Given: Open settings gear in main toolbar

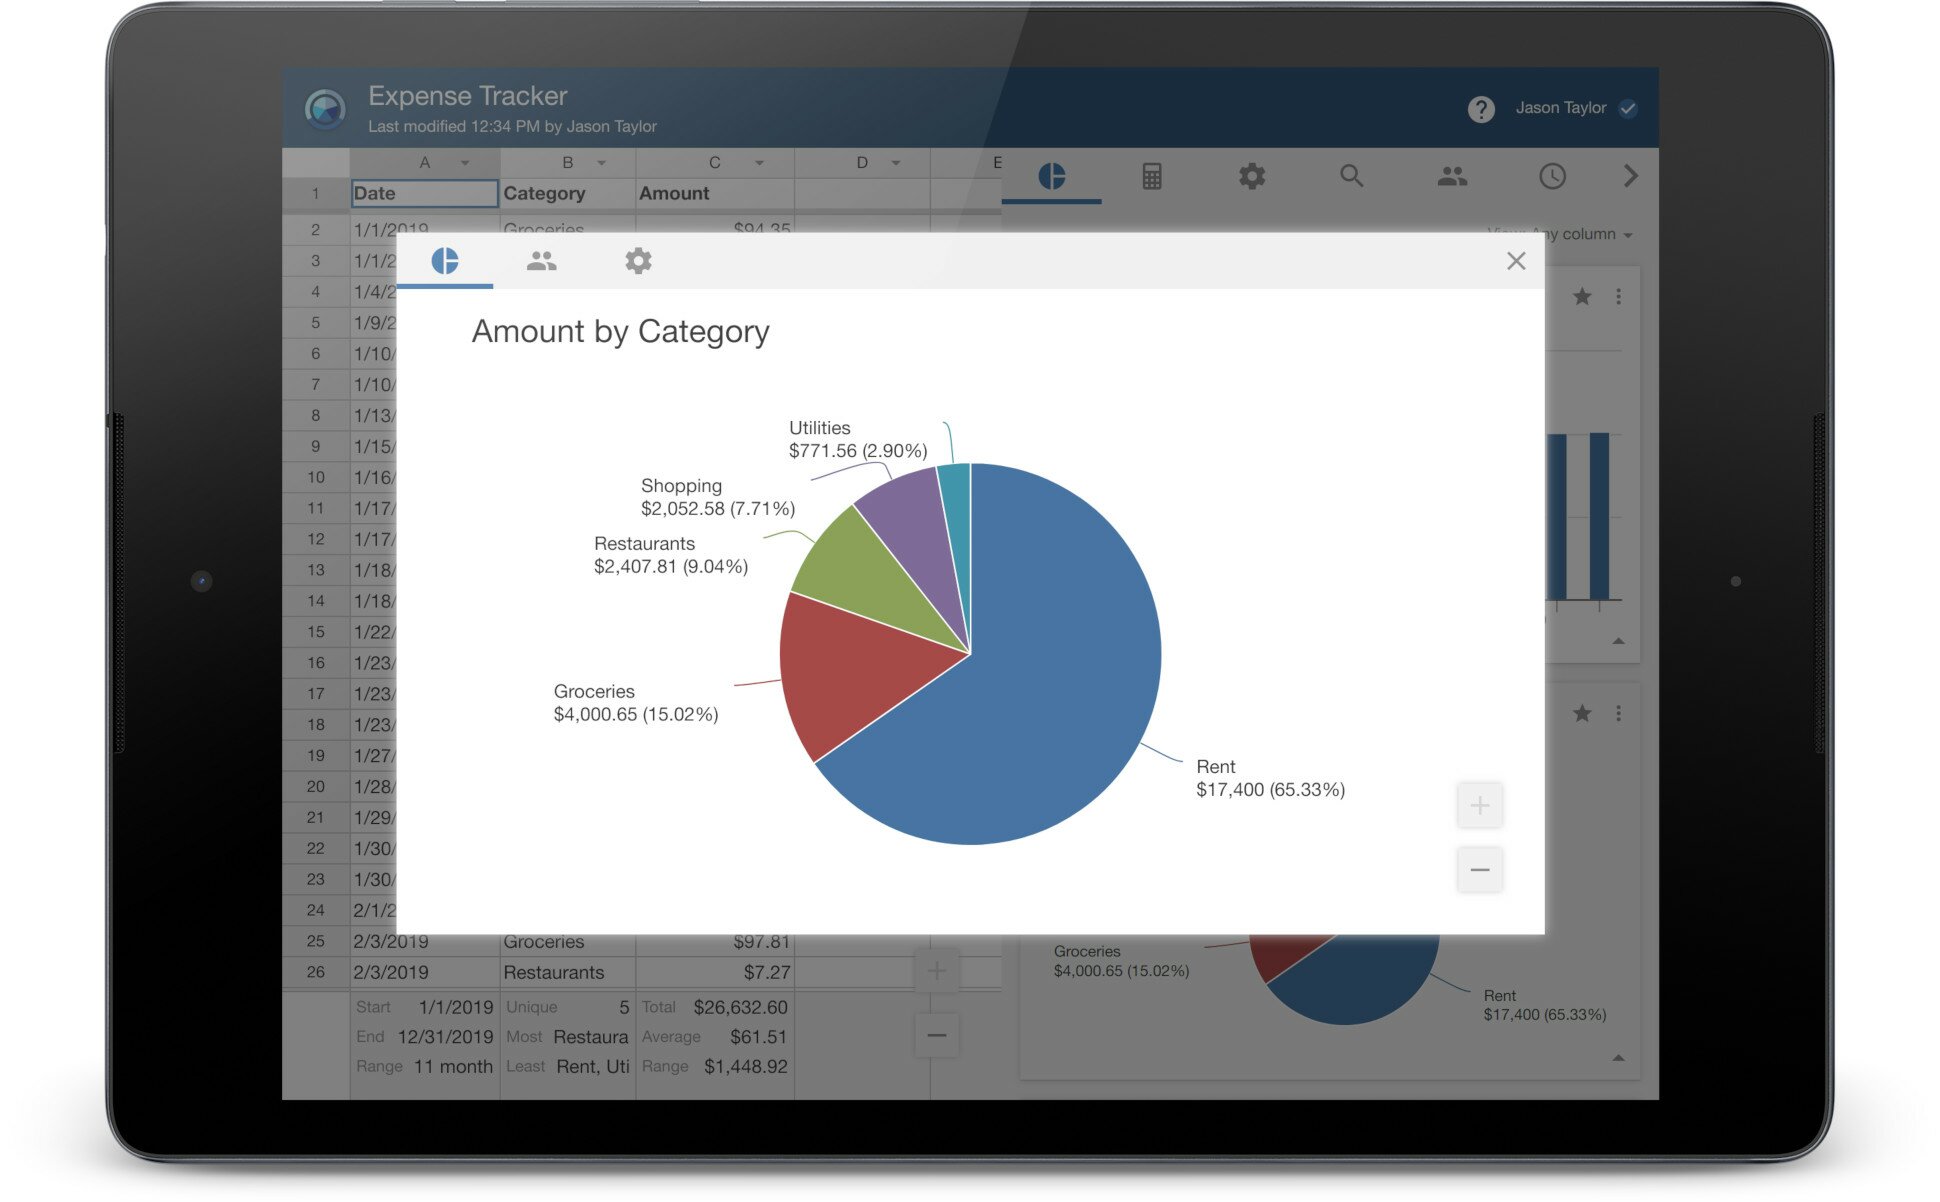Looking at the screenshot, I should [x=1251, y=177].
